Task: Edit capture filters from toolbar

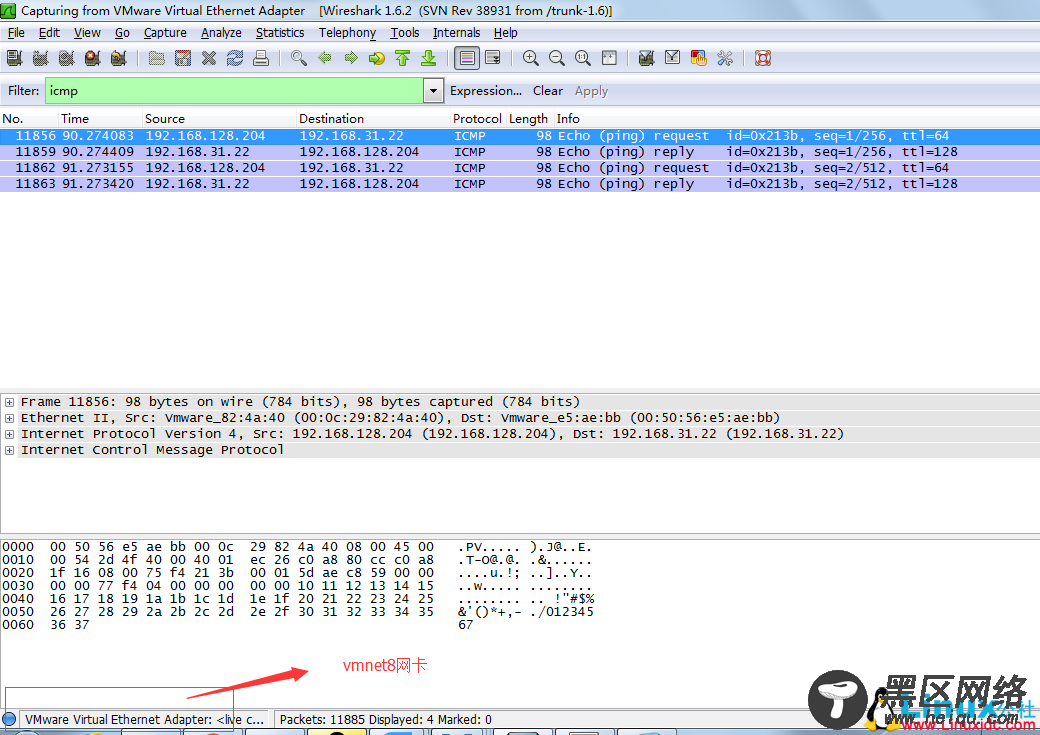Action: click(647, 58)
